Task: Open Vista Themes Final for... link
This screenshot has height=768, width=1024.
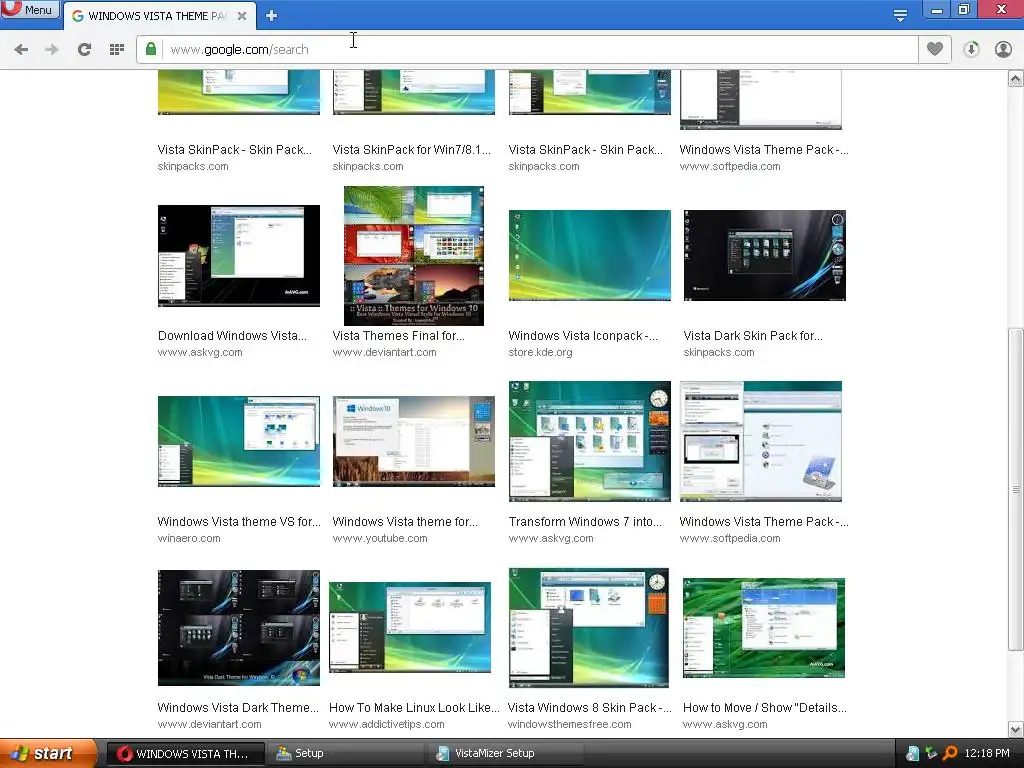Action: coord(398,336)
